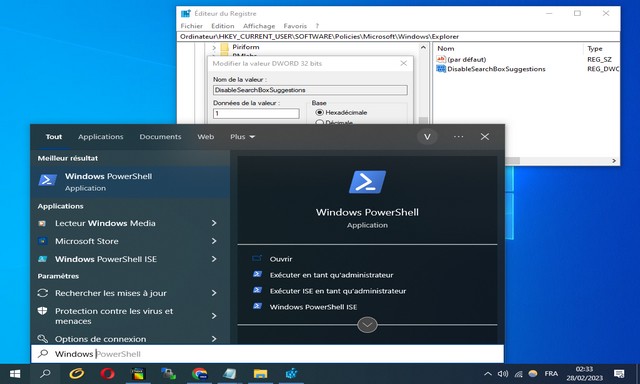Image resolution: width=640 pixels, height=384 pixels.
Task: Open the Affichage menu in Registry Editor
Action: pyautogui.click(x=259, y=26)
